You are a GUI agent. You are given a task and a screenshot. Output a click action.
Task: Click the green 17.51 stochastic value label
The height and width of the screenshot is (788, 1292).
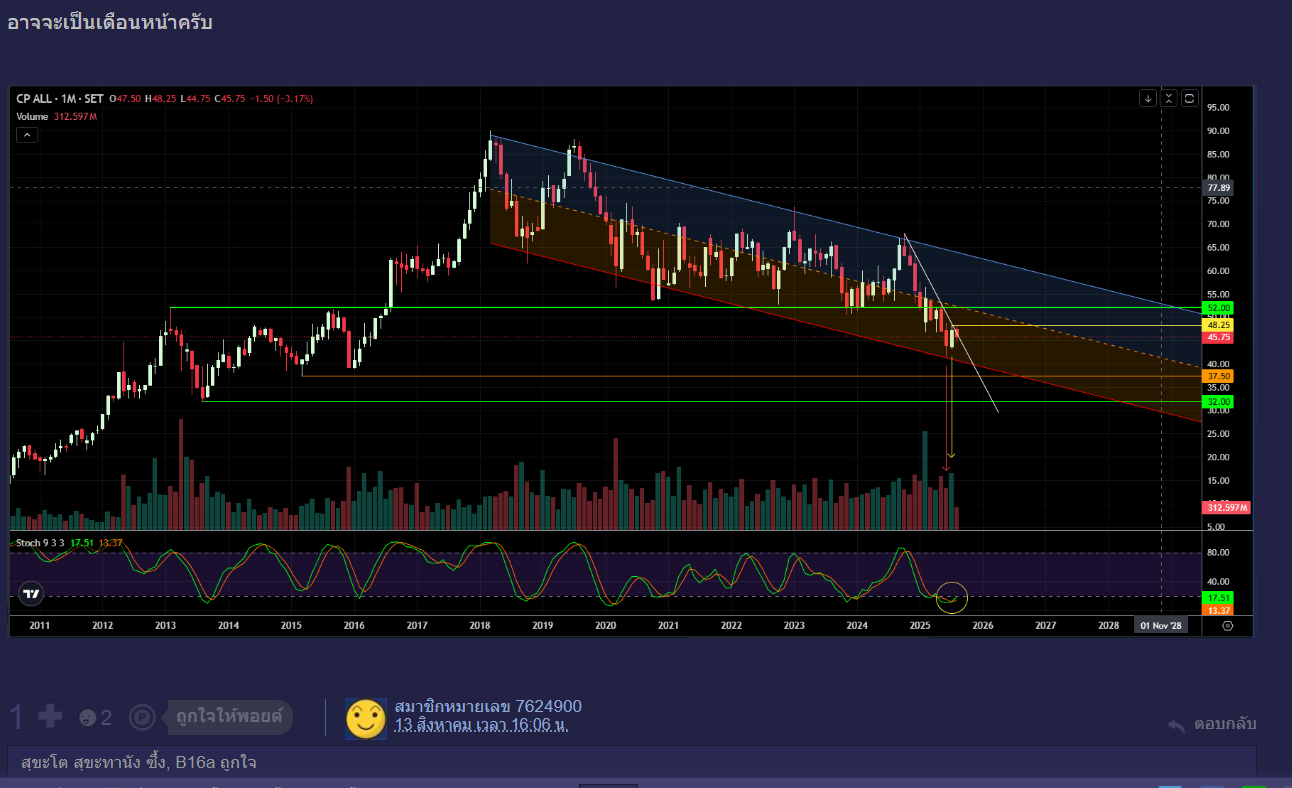pos(1219,597)
